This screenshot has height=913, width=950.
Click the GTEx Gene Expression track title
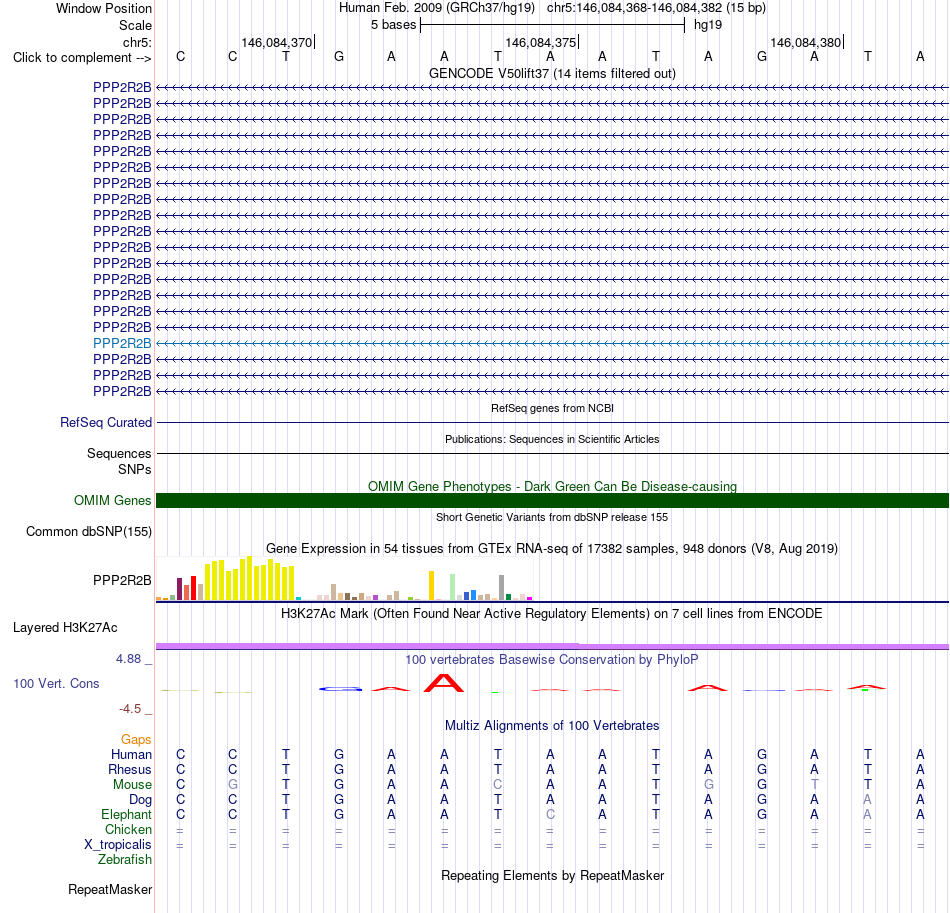click(x=552, y=548)
